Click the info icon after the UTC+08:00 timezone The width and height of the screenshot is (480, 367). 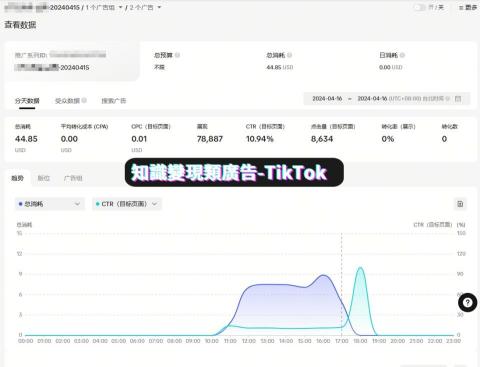448,99
